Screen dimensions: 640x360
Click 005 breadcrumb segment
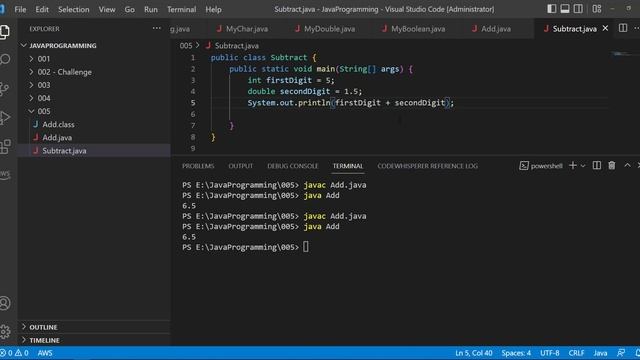click(186, 46)
